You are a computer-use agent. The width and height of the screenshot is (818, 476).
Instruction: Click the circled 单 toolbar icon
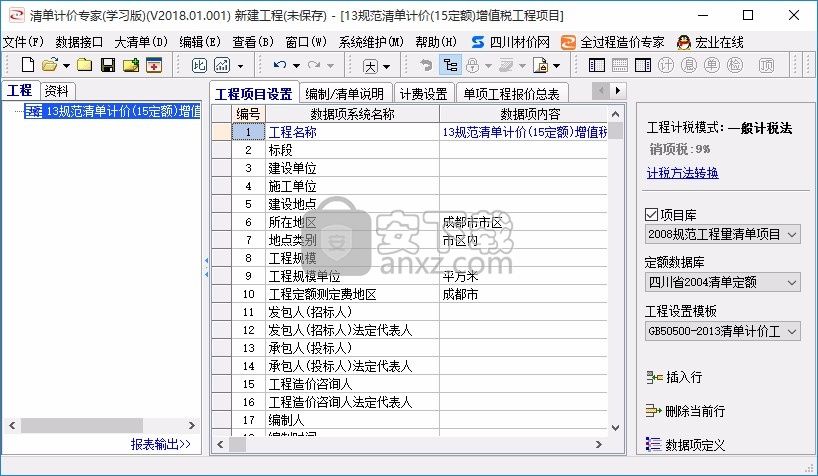click(712, 65)
